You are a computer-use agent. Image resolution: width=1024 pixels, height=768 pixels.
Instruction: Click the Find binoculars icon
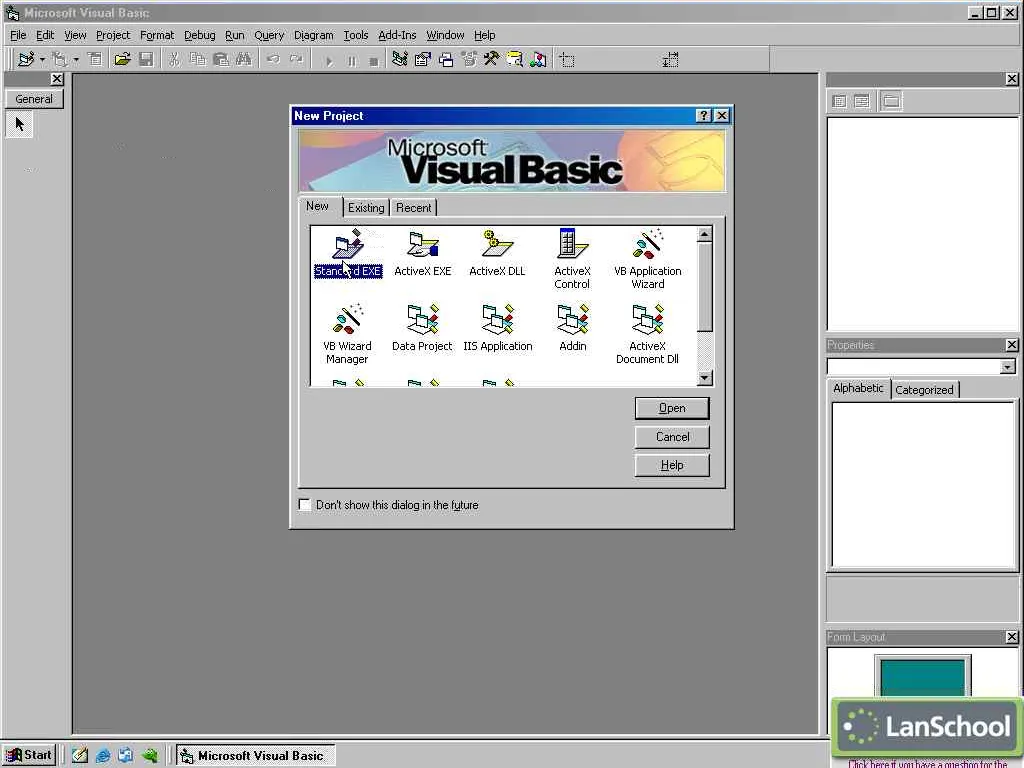click(x=244, y=60)
